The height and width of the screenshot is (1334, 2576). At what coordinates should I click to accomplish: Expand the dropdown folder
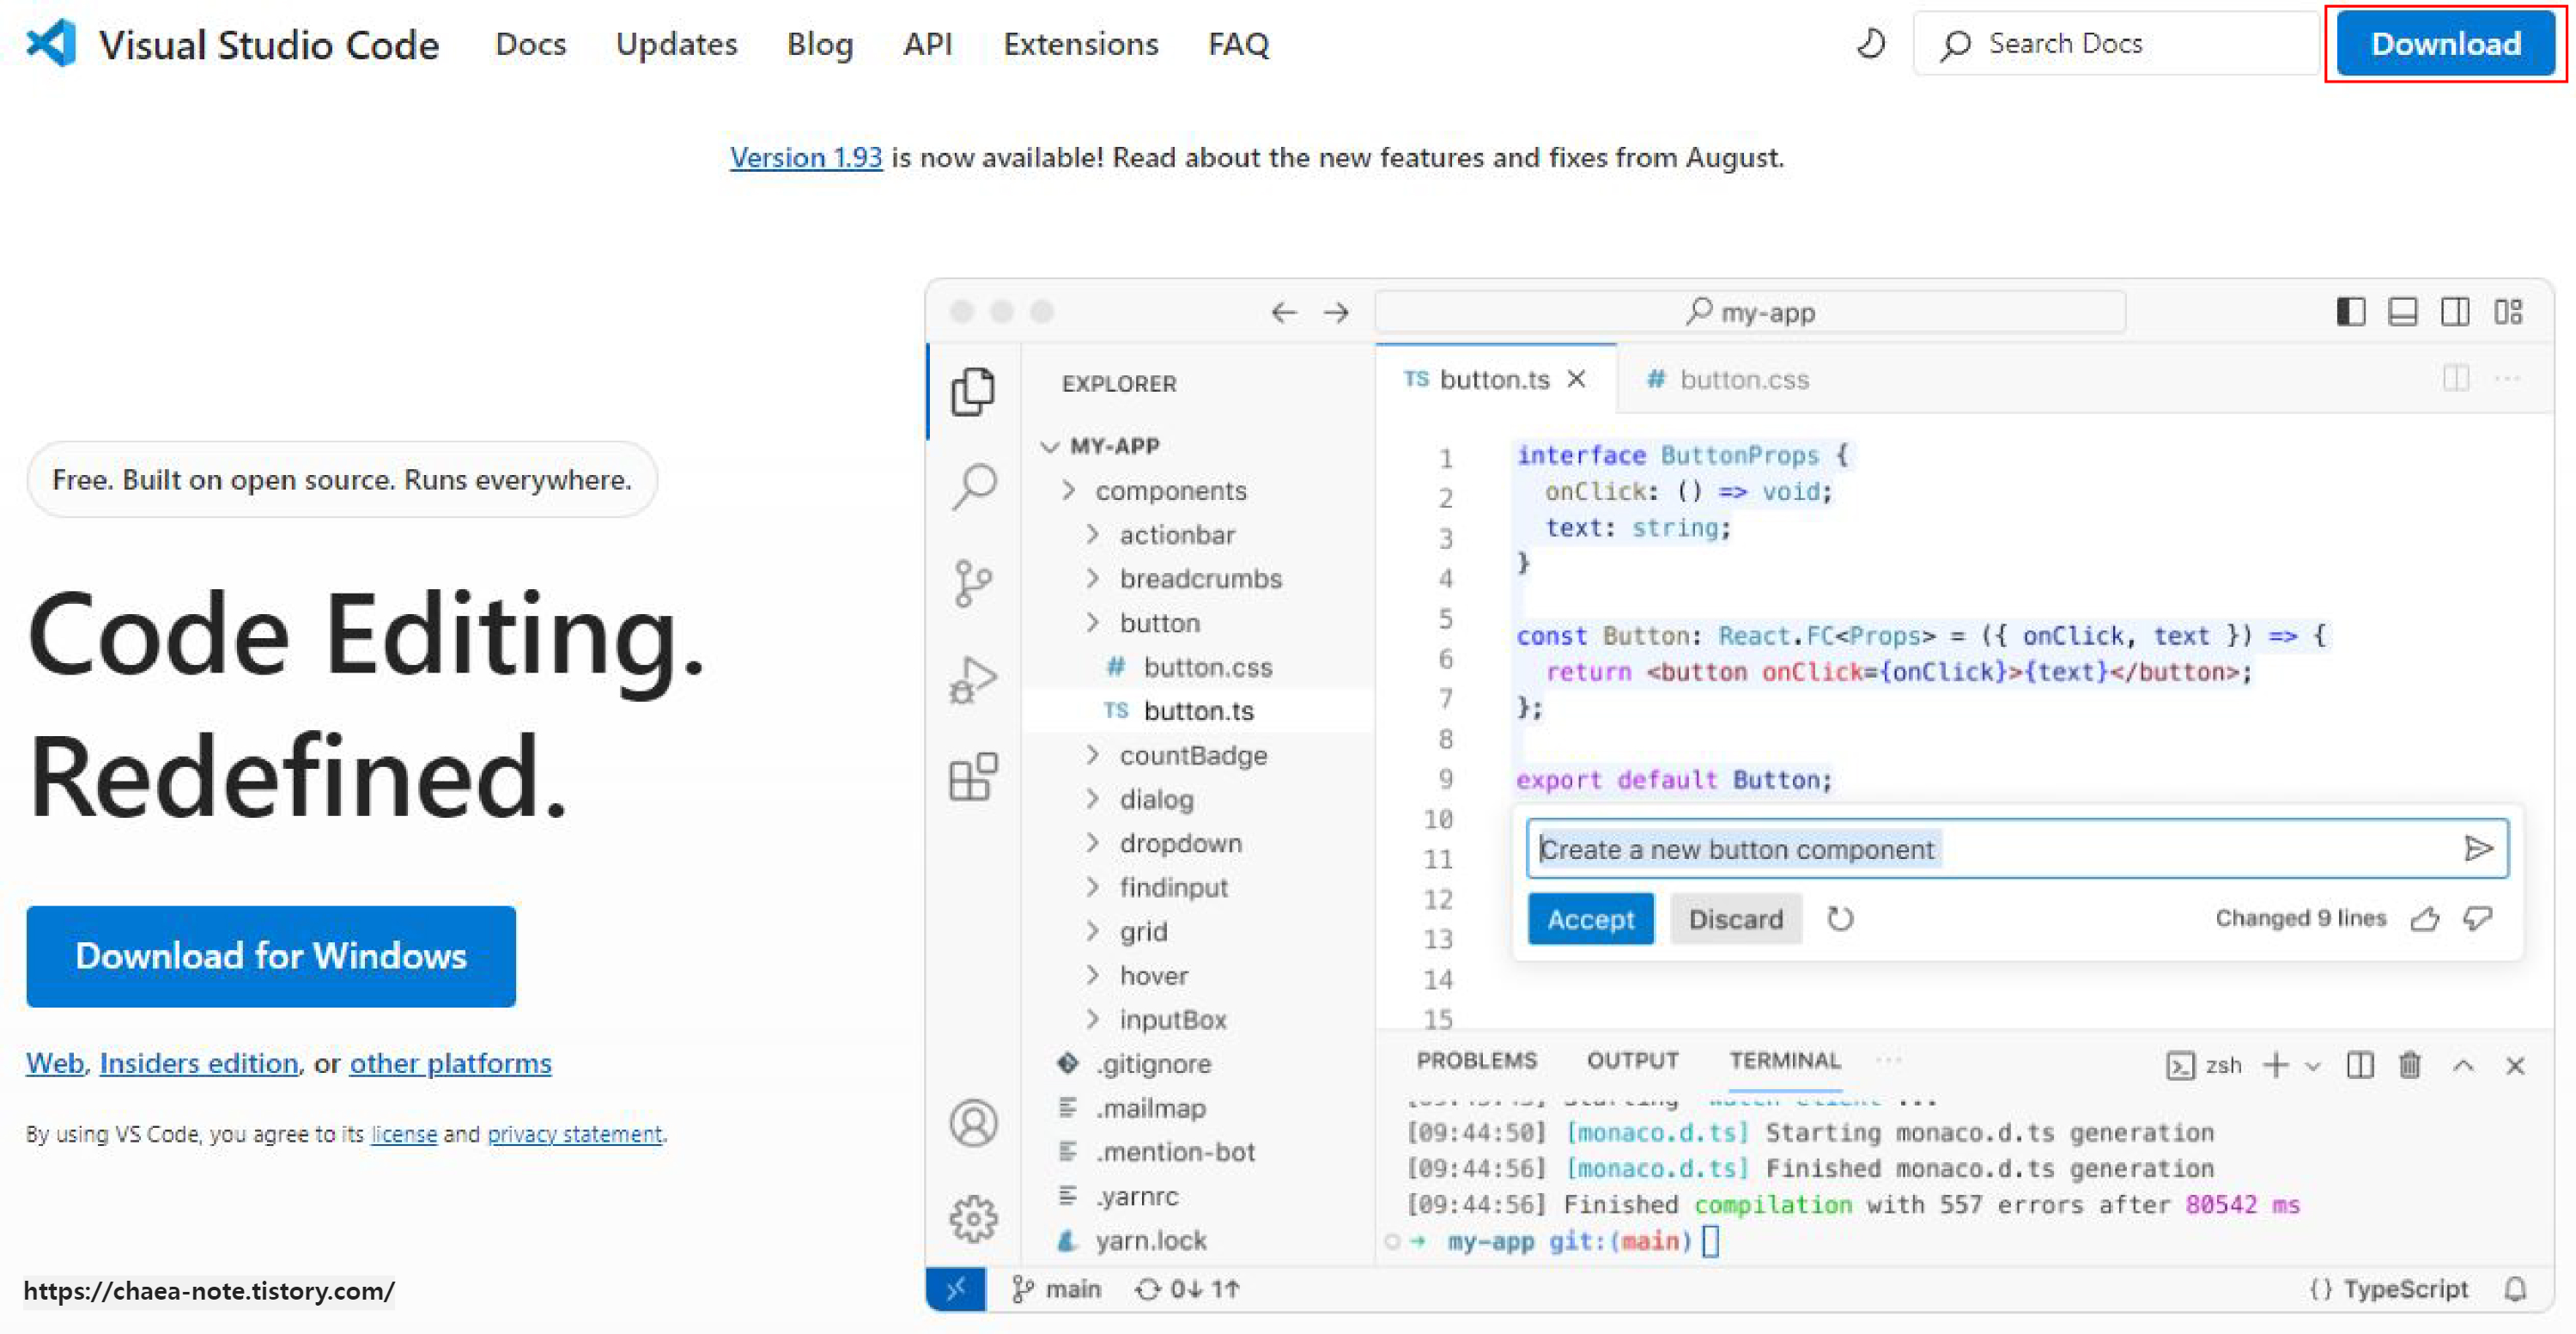(x=1093, y=842)
